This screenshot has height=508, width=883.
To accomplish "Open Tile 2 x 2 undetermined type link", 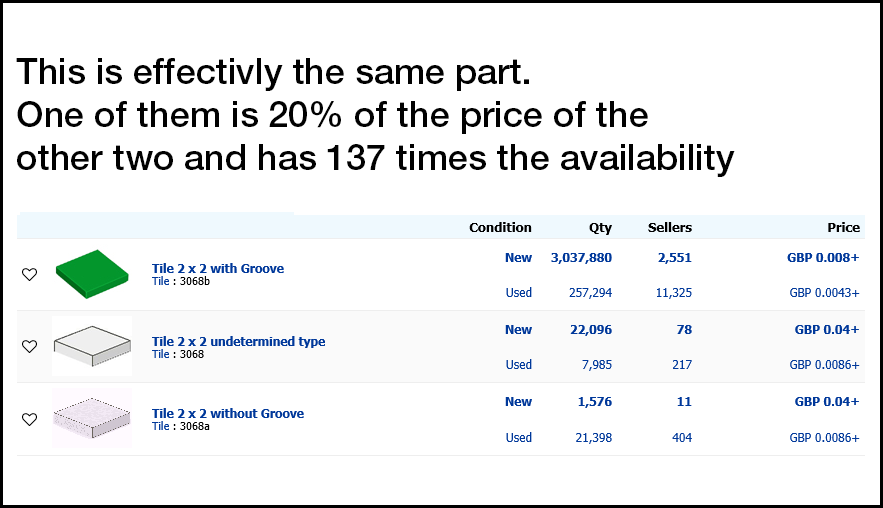I will click(x=238, y=341).
